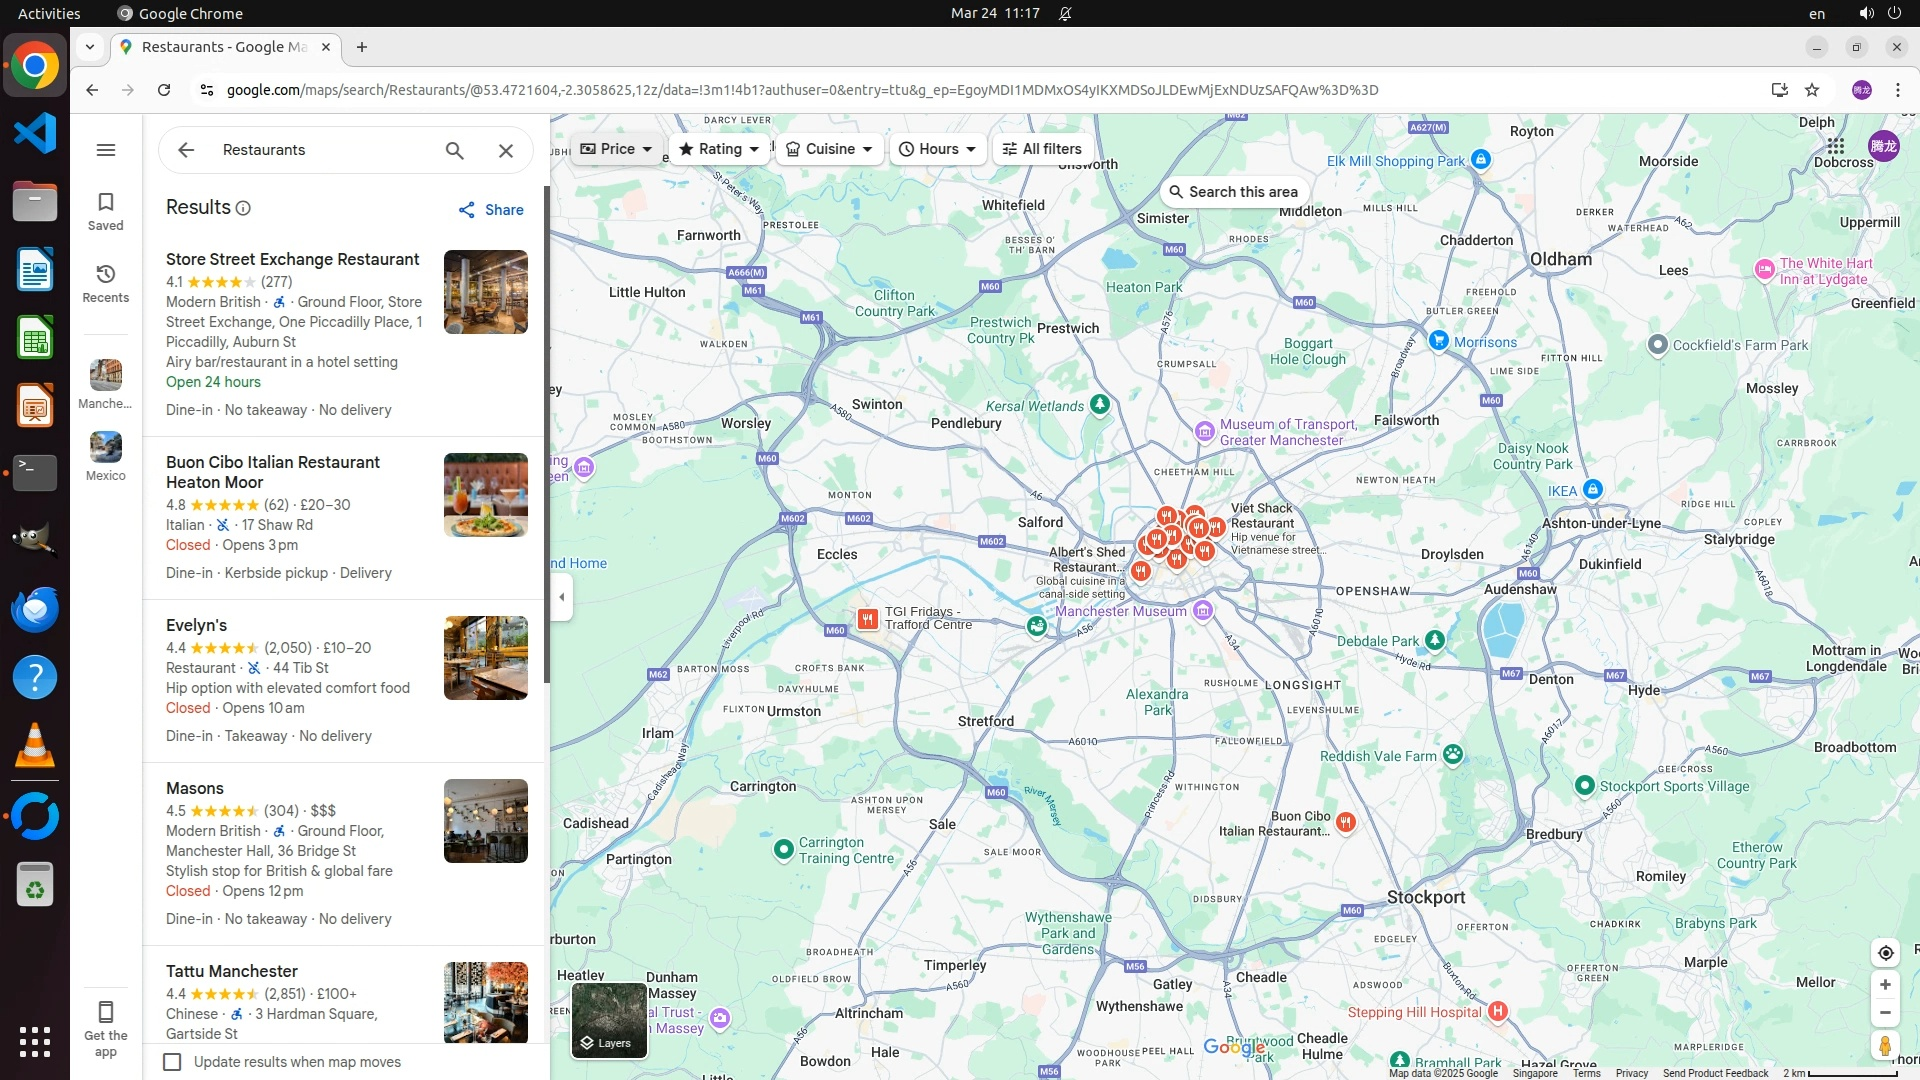Click the Share results link

tap(491, 210)
